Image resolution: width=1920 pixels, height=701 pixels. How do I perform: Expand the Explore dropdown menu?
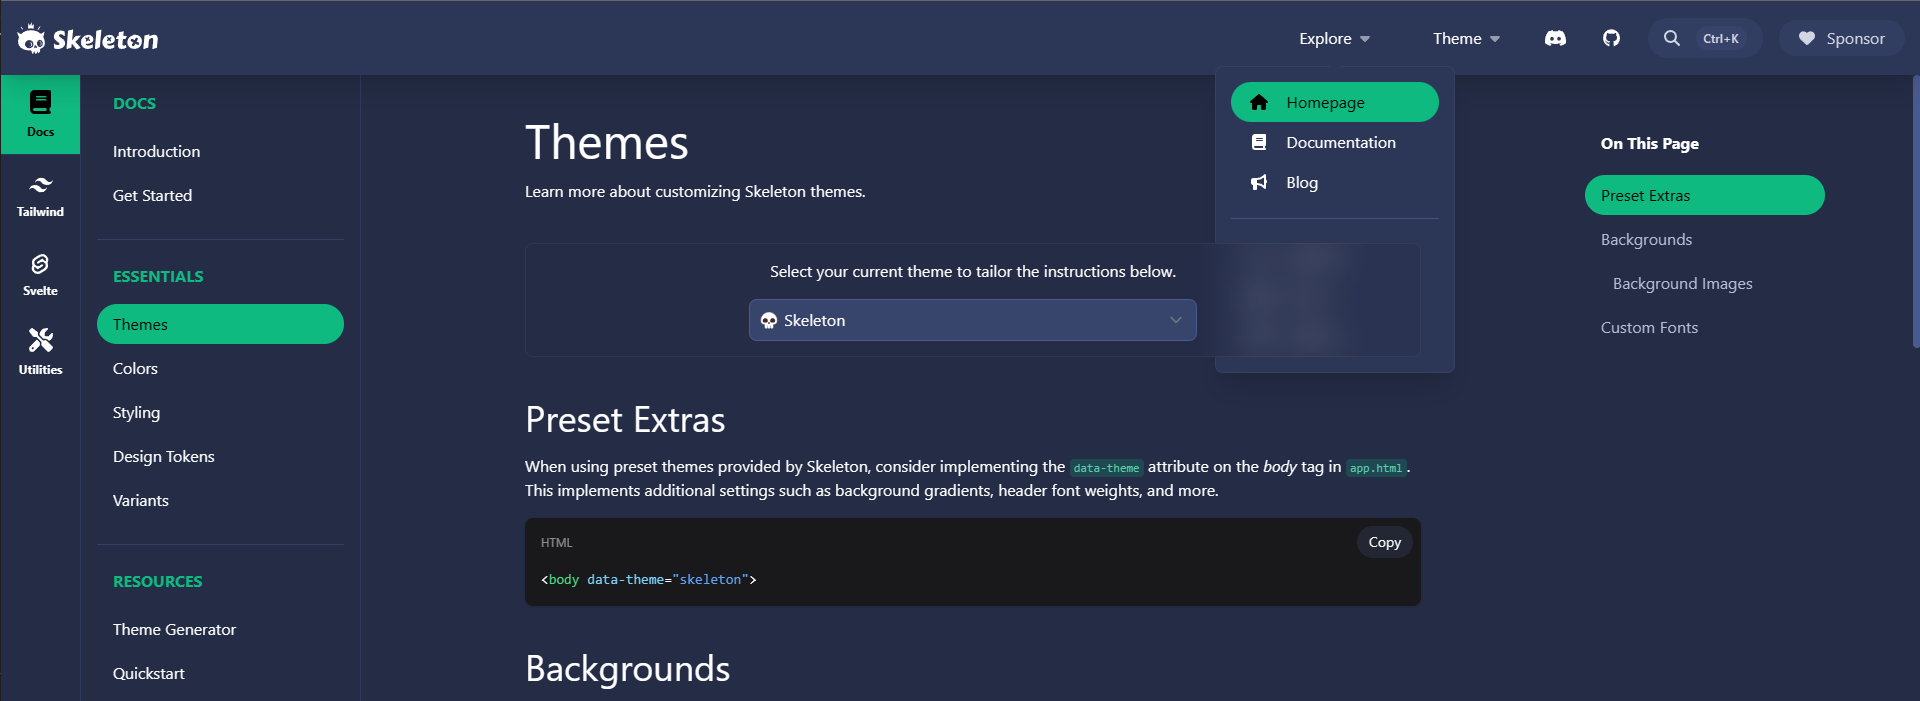point(1334,38)
